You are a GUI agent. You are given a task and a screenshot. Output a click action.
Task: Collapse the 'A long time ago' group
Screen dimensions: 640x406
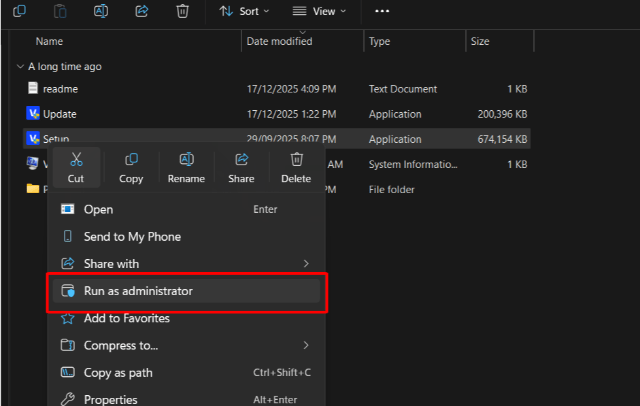(x=20, y=67)
